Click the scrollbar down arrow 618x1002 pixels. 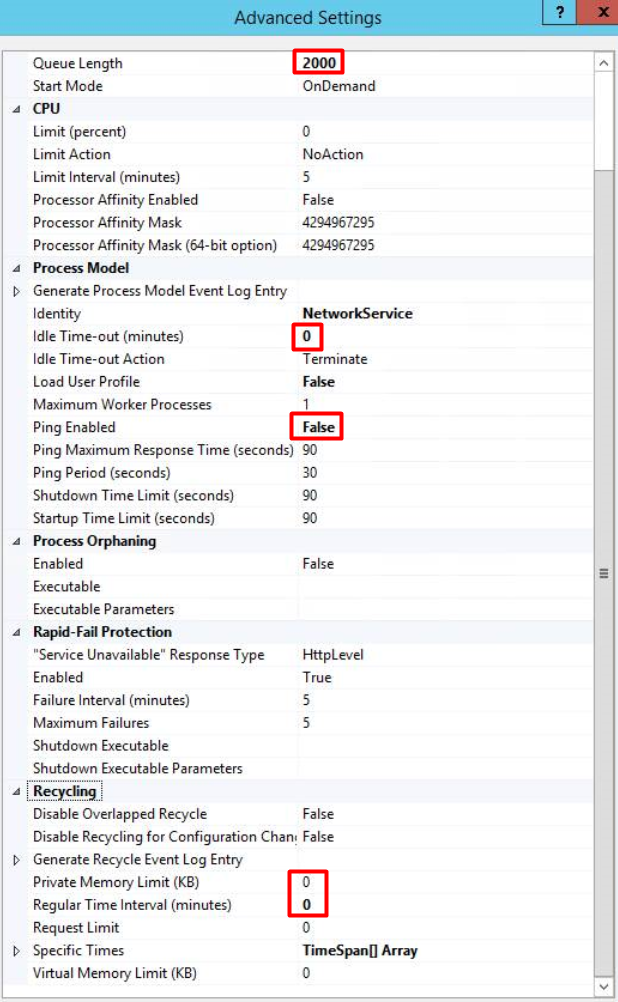[x=603, y=987]
